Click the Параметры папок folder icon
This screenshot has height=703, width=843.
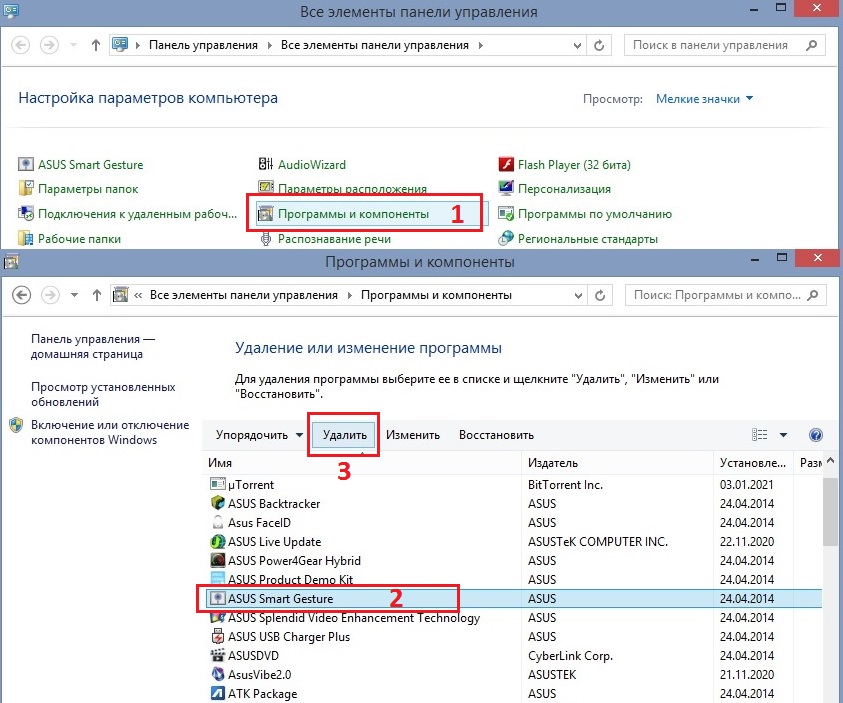(x=25, y=189)
